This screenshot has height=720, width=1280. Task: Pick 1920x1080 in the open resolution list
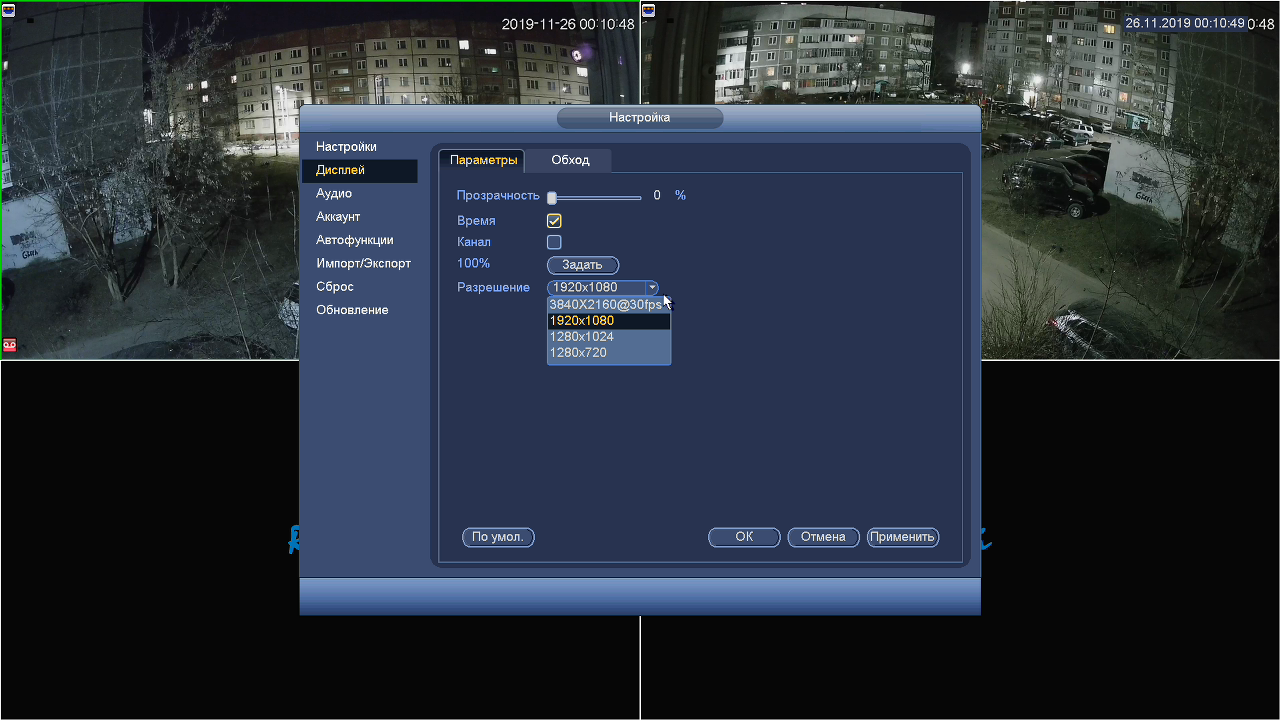pyautogui.click(x=608, y=321)
